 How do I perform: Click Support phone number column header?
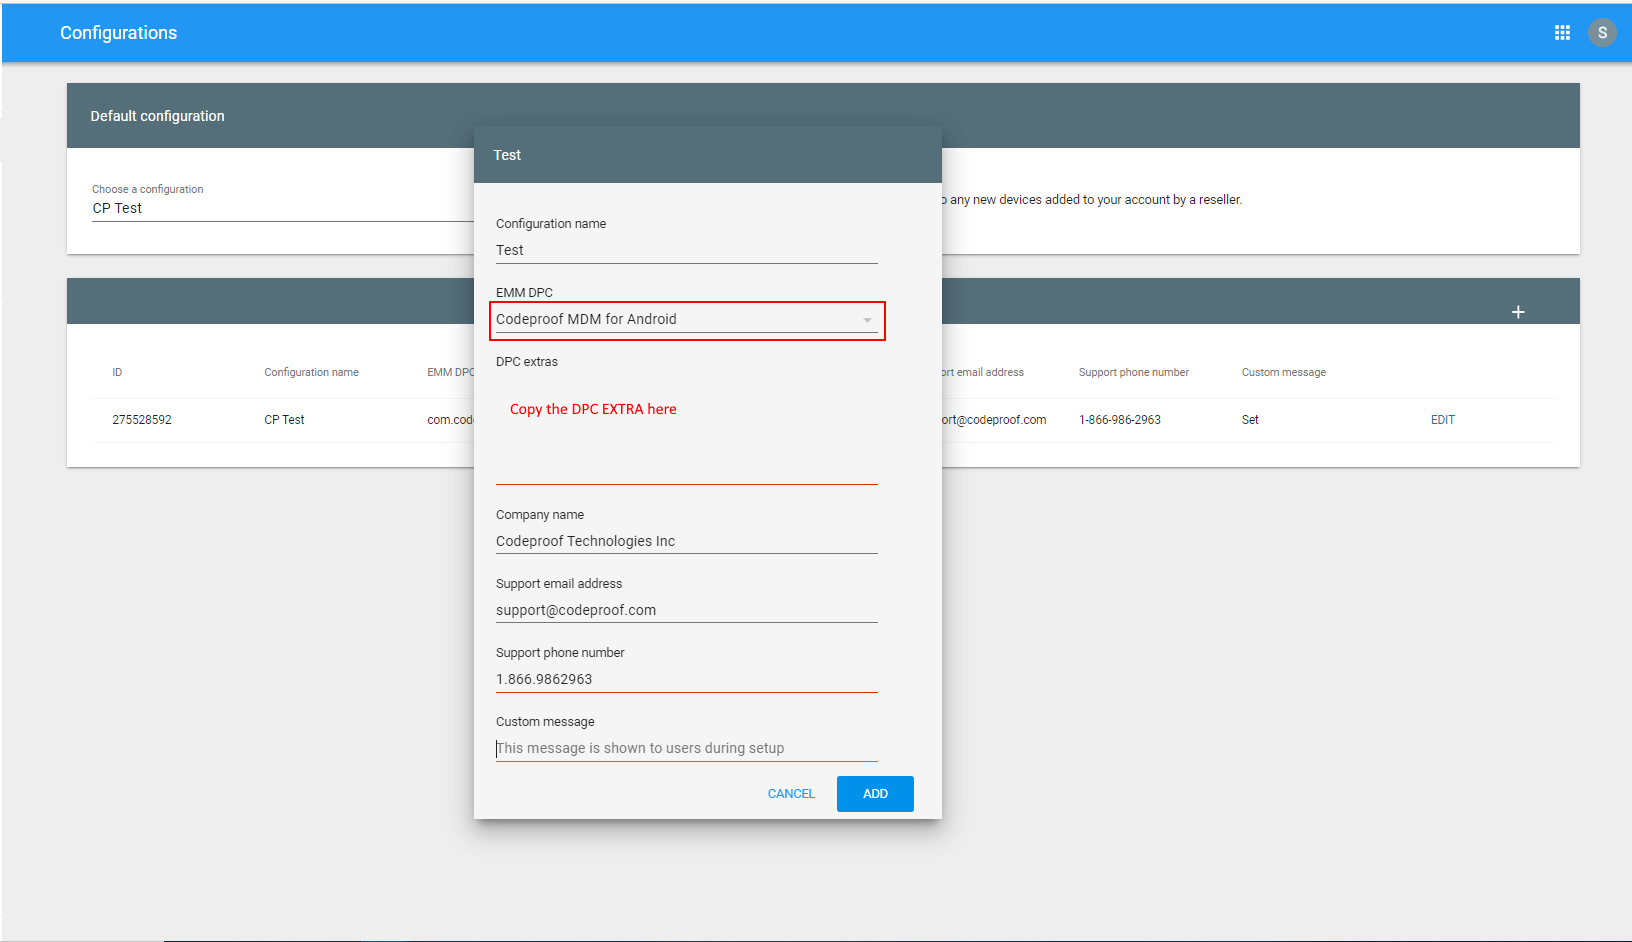(1134, 372)
